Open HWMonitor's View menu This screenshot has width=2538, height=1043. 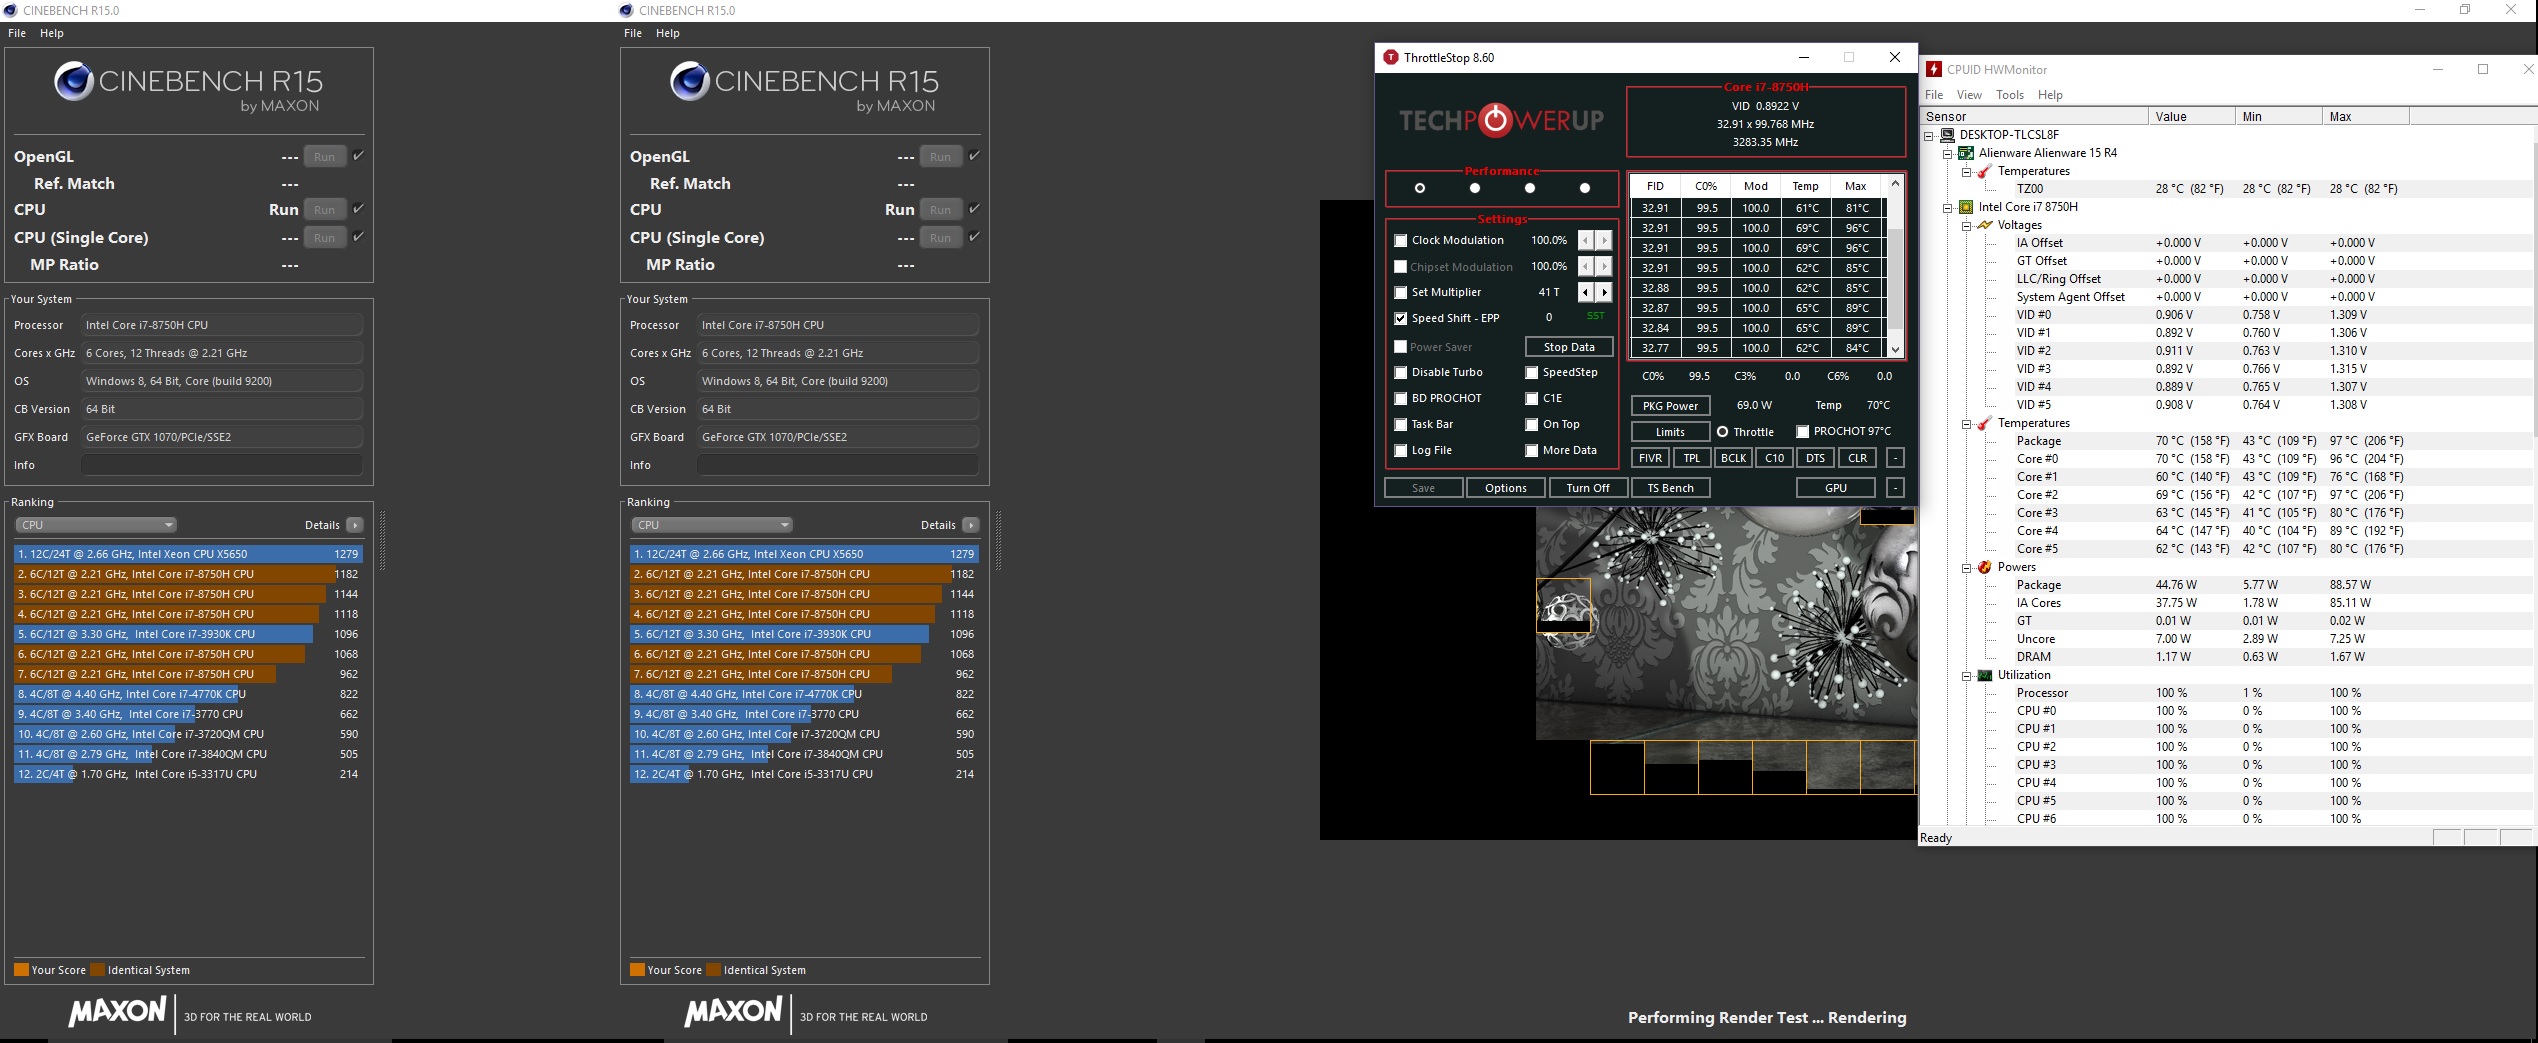(x=1969, y=95)
